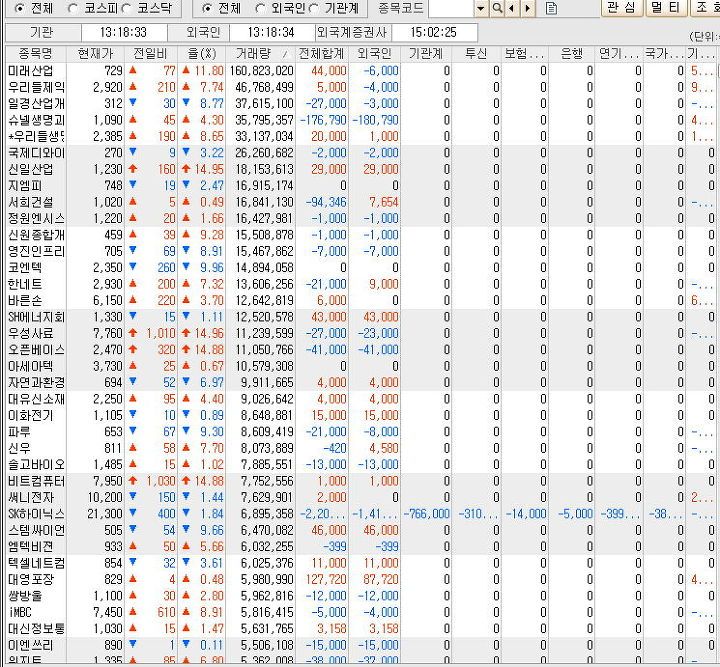Select the first 전체 market radio button
This screenshot has width=720, height=667.
(19, 8)
